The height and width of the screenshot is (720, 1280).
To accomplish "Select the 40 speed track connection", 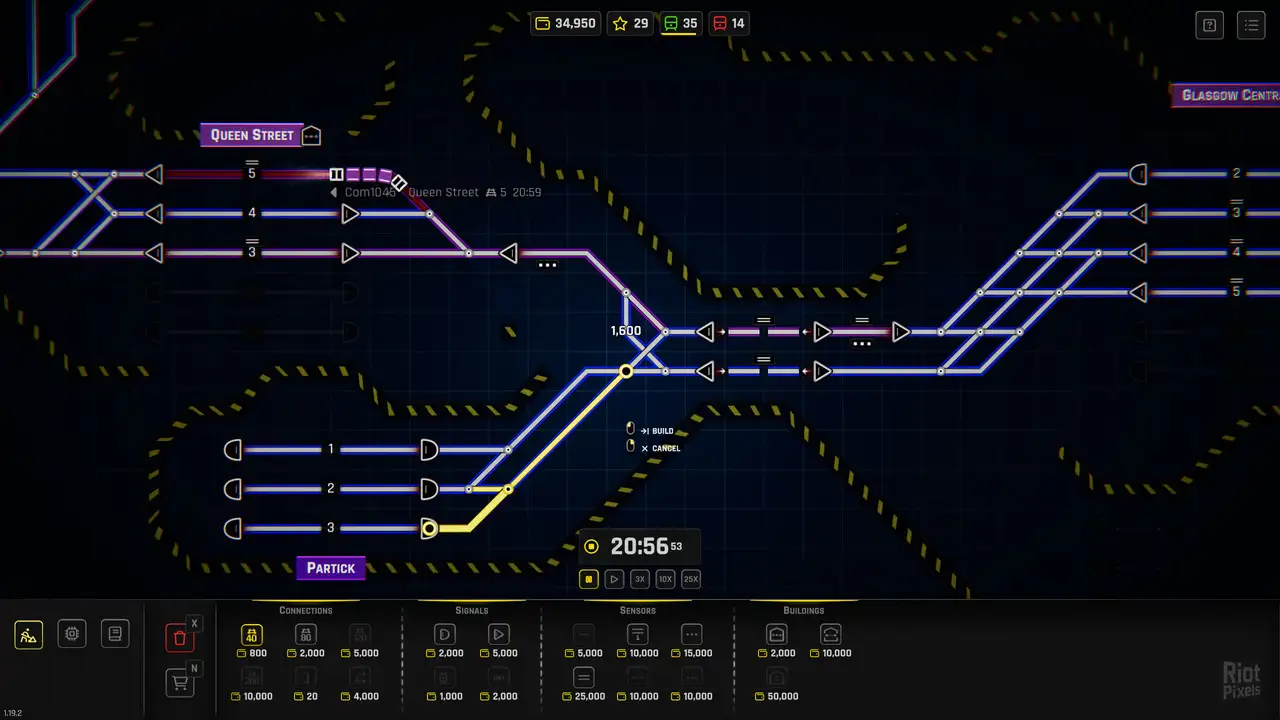I will tap(252, 634).
